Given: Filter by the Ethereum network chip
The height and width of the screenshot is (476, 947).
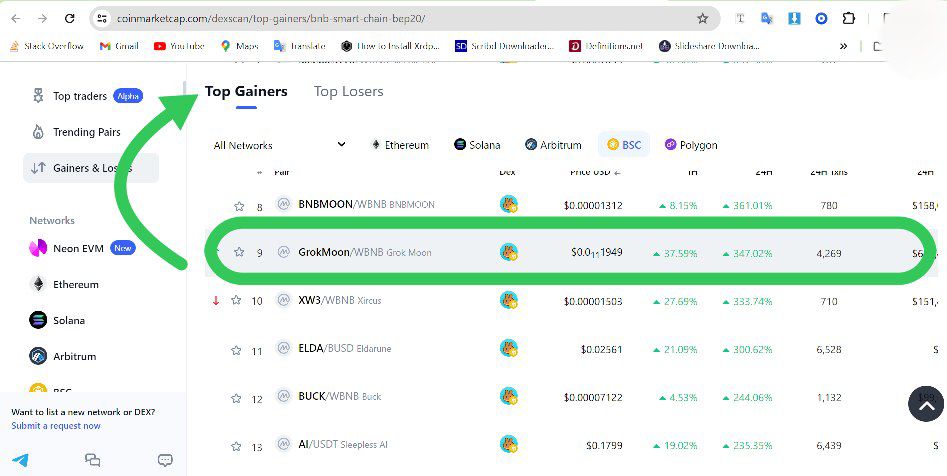Looking at the screenshot, I should coord(400,145).
